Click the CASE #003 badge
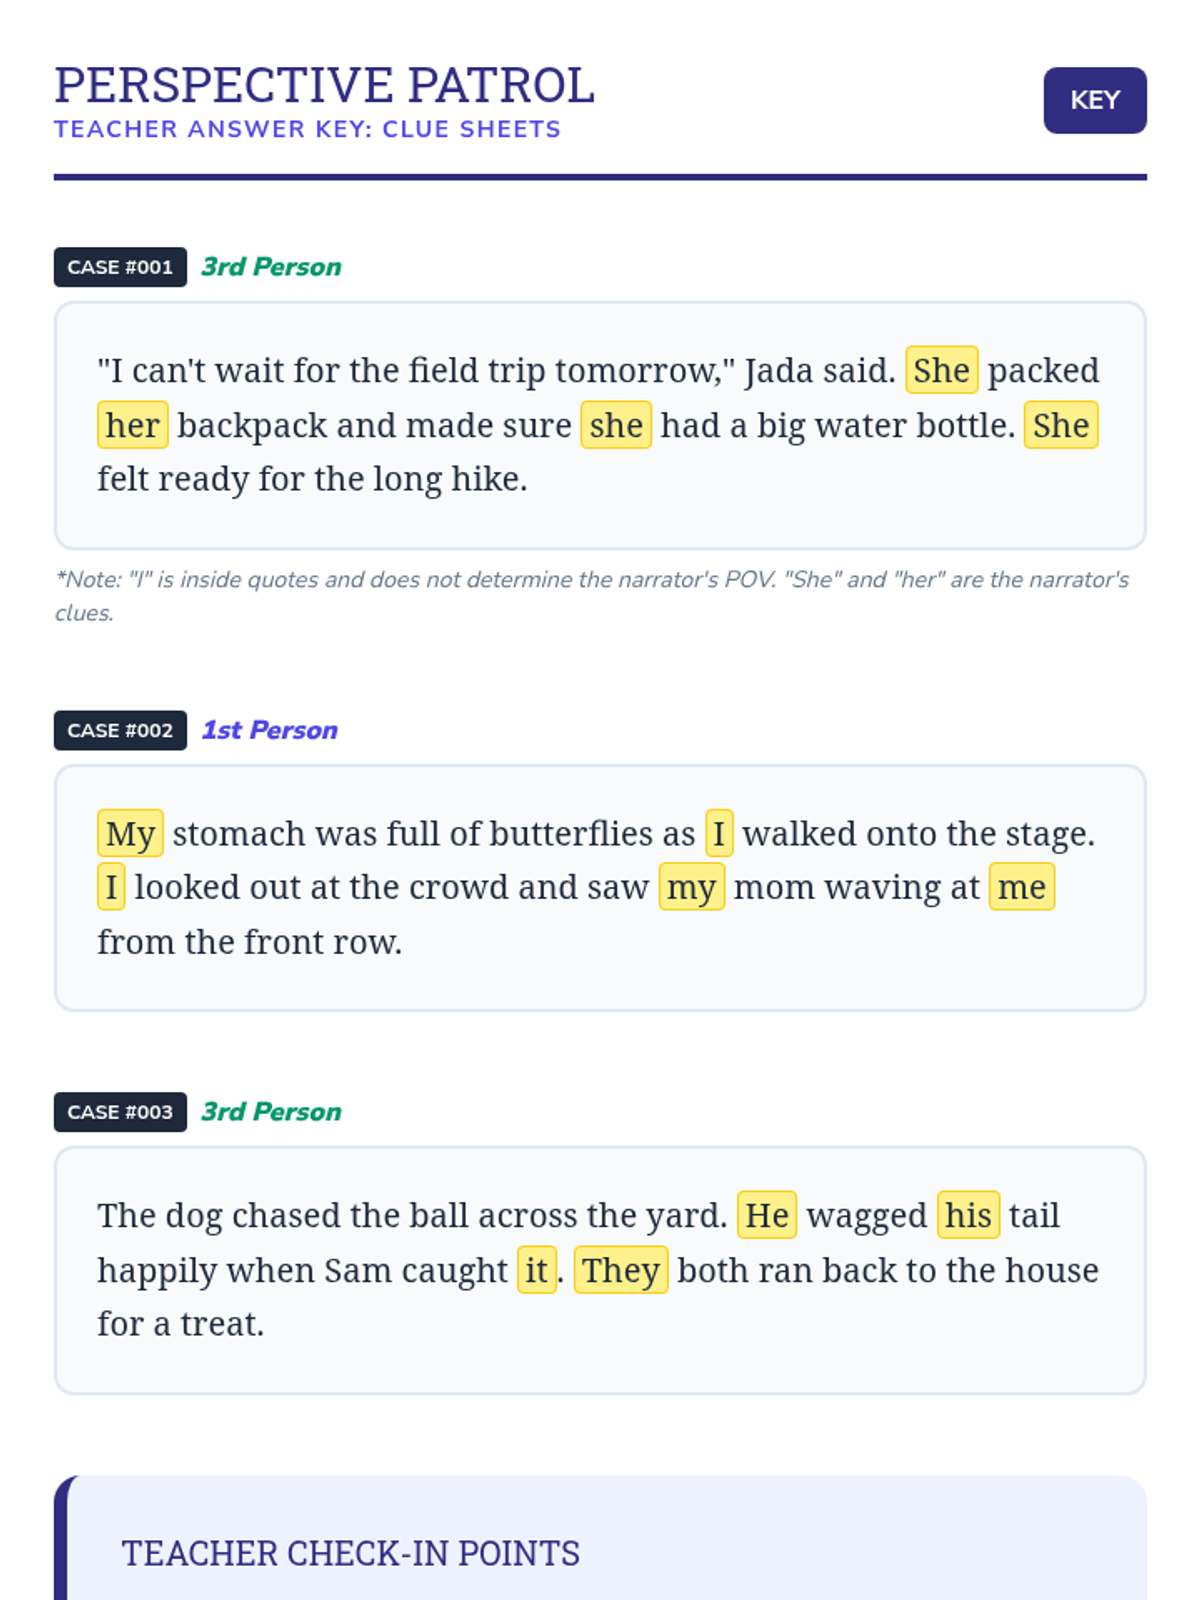The width and height of the screenshot is (1200, 1600). click(x=120, y=1112)
